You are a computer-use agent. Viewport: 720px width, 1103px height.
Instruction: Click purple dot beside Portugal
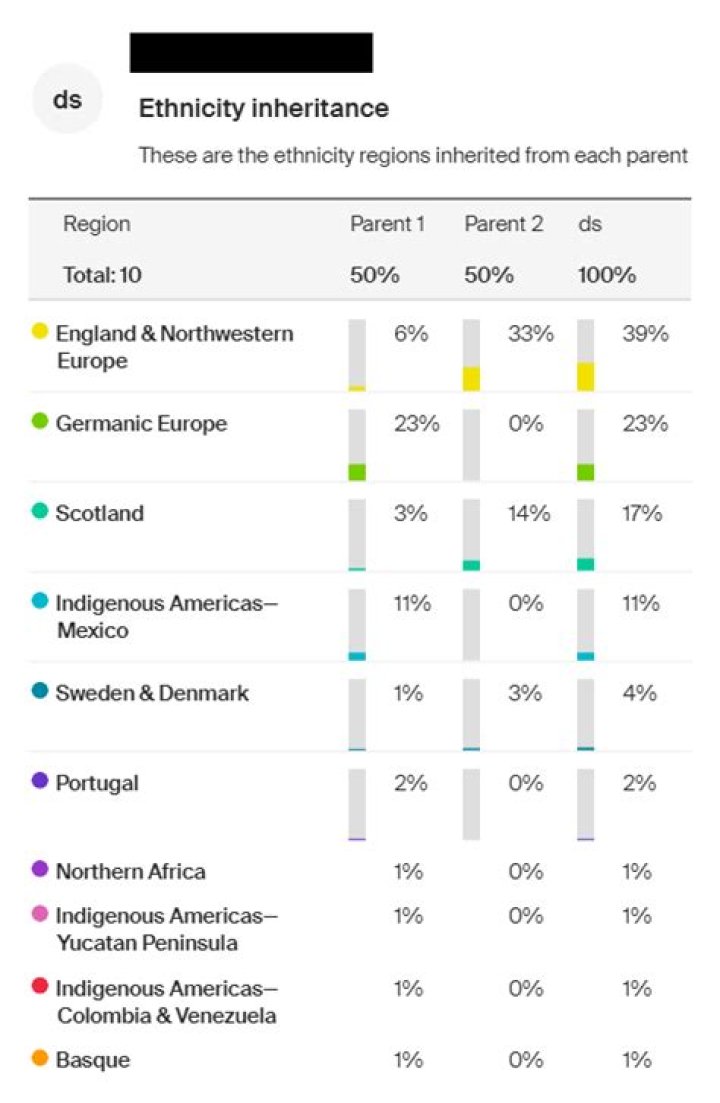pos(40,781)
